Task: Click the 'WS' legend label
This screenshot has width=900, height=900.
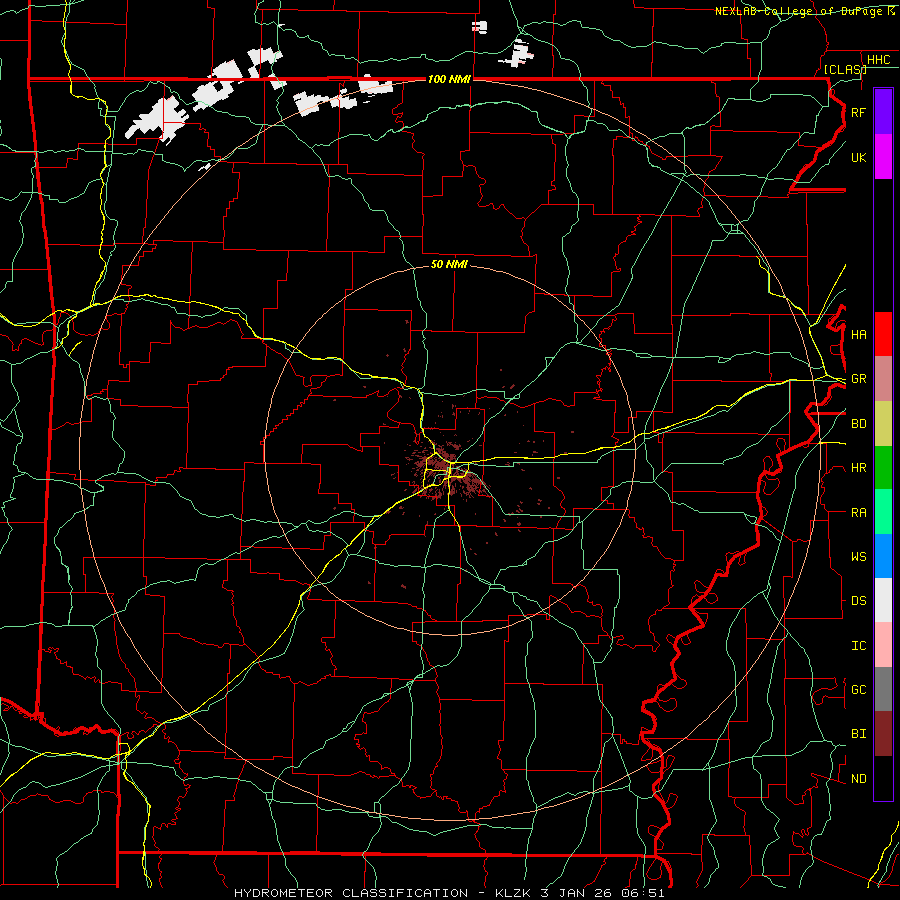Action: [859, 557]
